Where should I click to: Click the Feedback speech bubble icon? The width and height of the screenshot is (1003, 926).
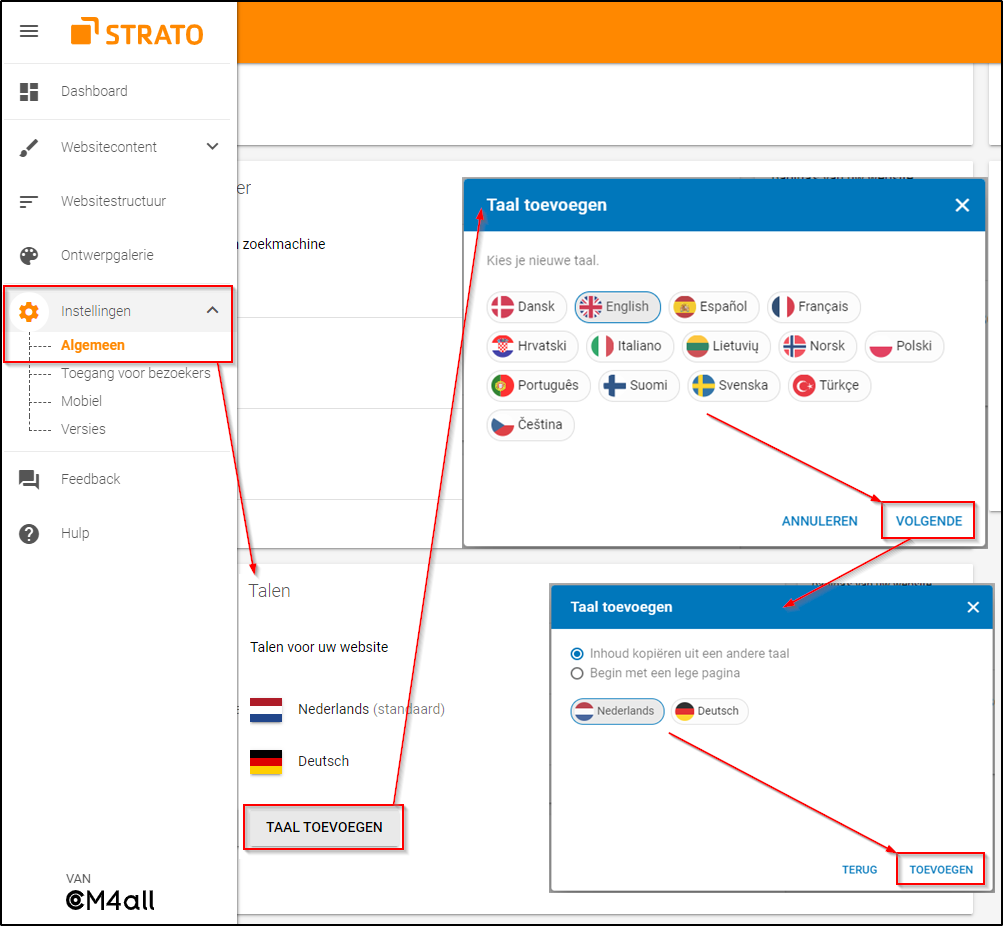[x=29, y=480]
